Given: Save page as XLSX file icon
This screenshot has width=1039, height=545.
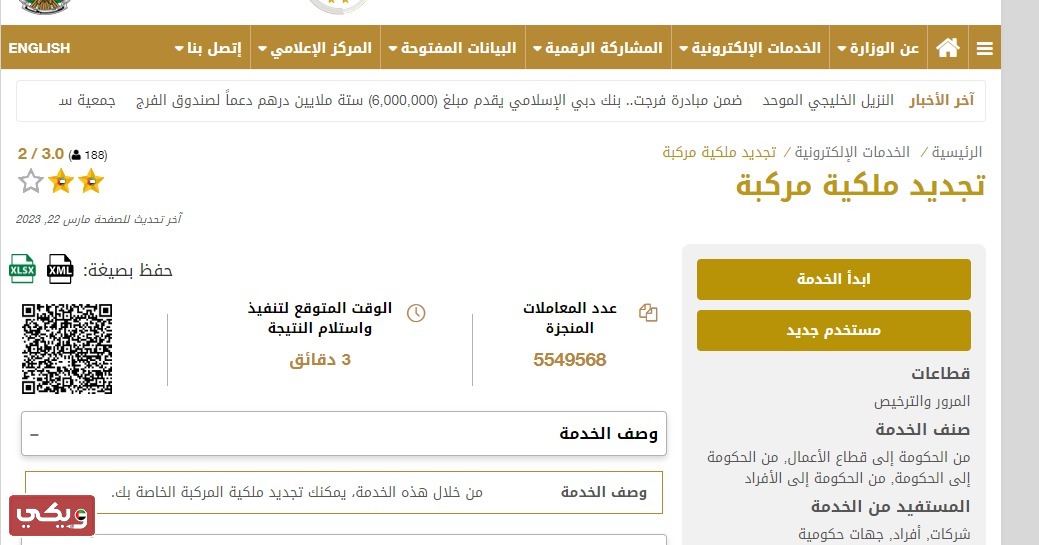Looking at the screenshot, I should (x=22, y=269).
